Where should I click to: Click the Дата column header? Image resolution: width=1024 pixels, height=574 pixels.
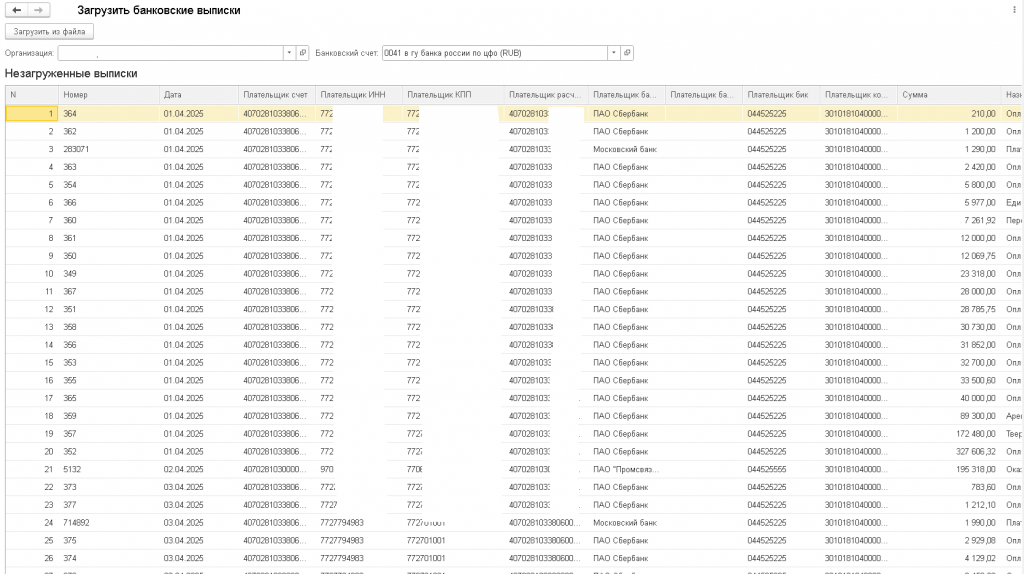pyautogui.click(x=198, y=95)
